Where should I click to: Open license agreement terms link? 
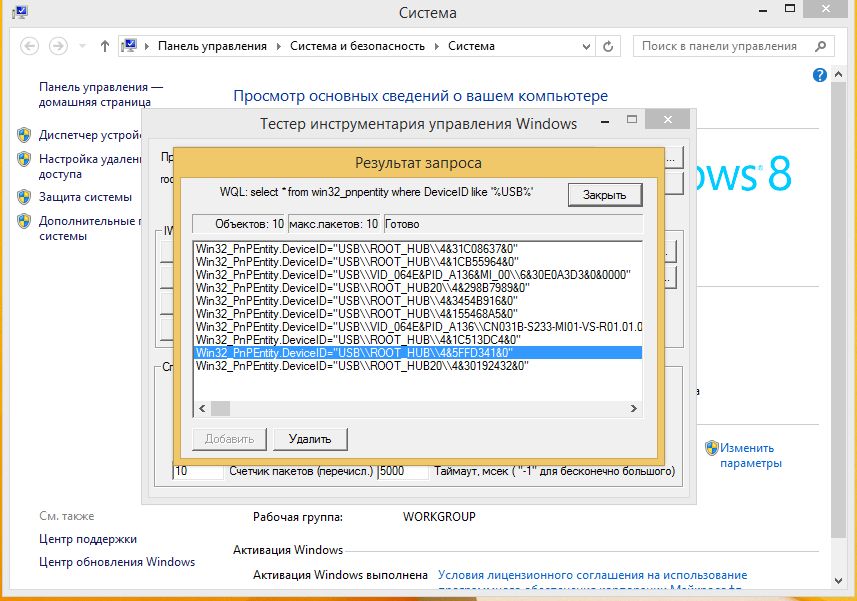tap(592, 581)
